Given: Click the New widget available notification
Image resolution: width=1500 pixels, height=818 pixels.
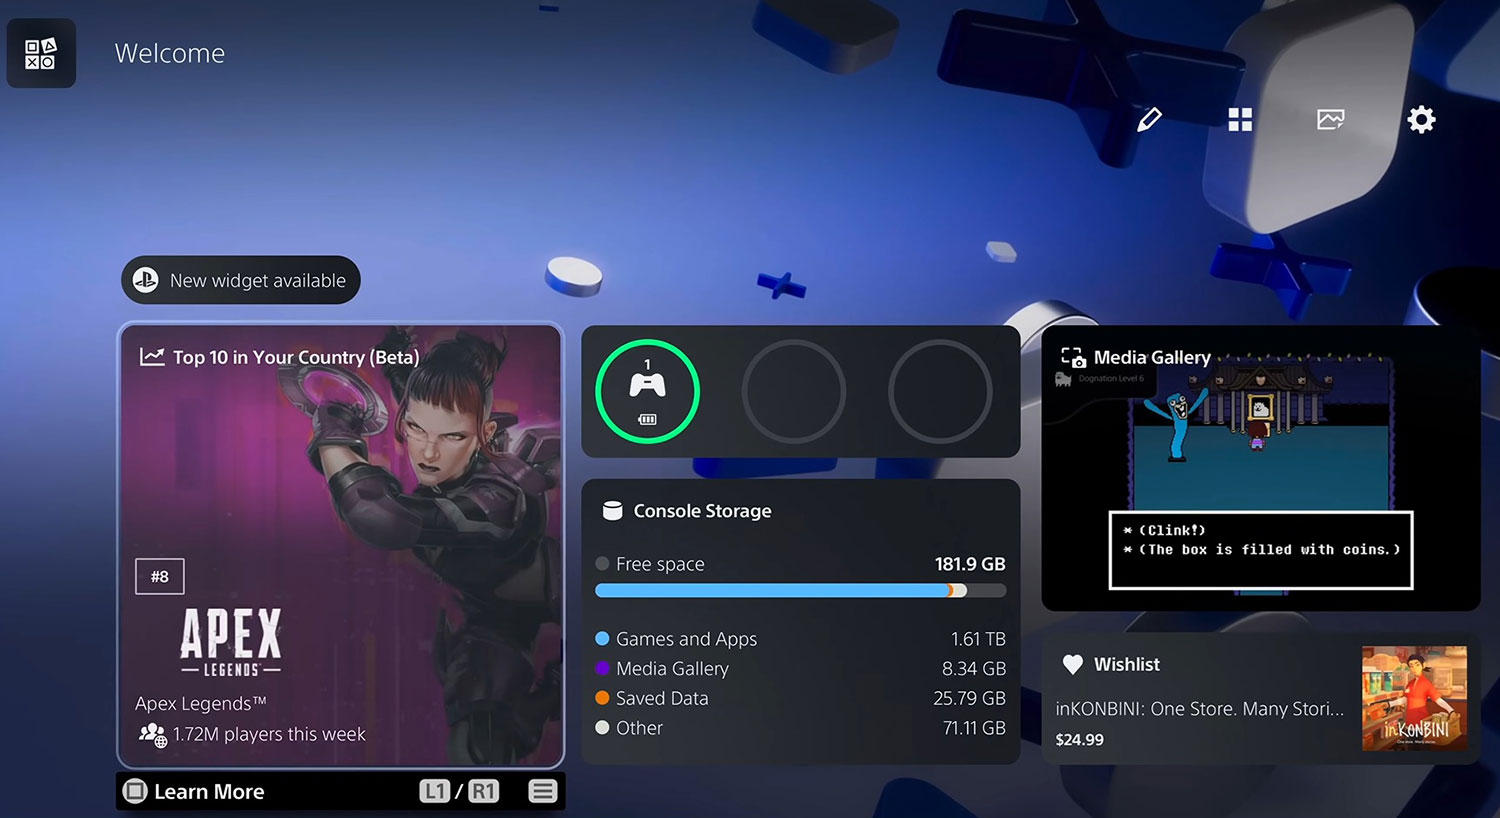Looking at the screenshot, I should click(x=241, y=280).
